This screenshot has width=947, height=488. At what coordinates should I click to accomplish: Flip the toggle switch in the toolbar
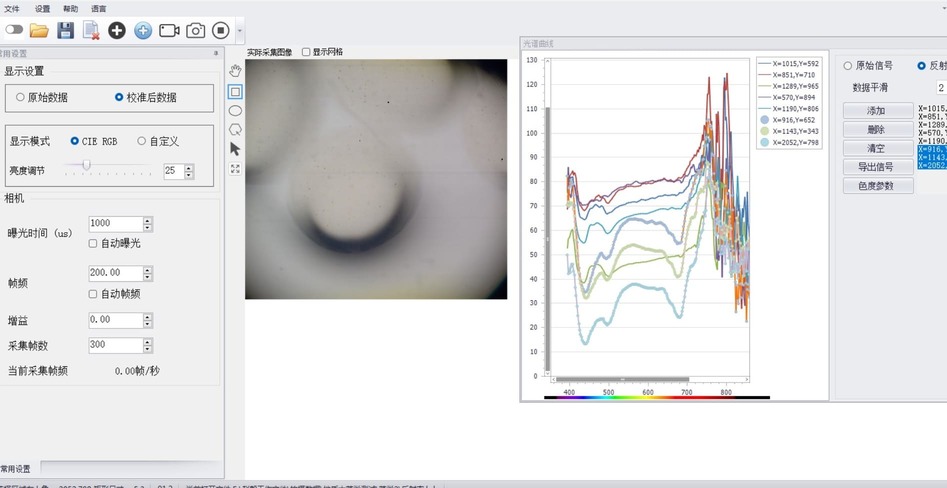14,31
